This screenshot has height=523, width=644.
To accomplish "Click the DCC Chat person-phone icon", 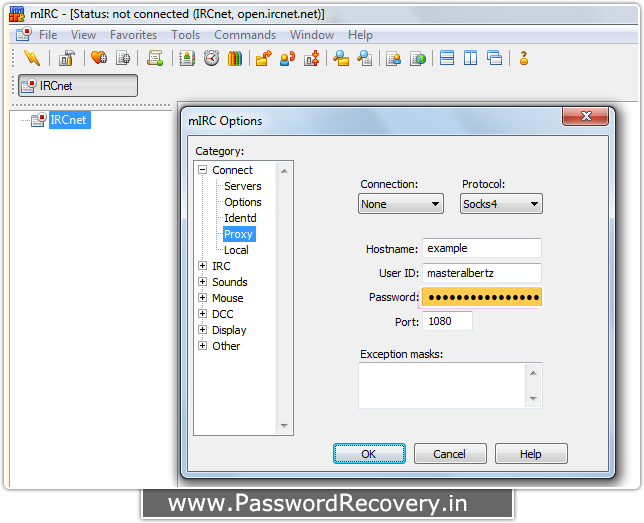I will pos(288,58).
